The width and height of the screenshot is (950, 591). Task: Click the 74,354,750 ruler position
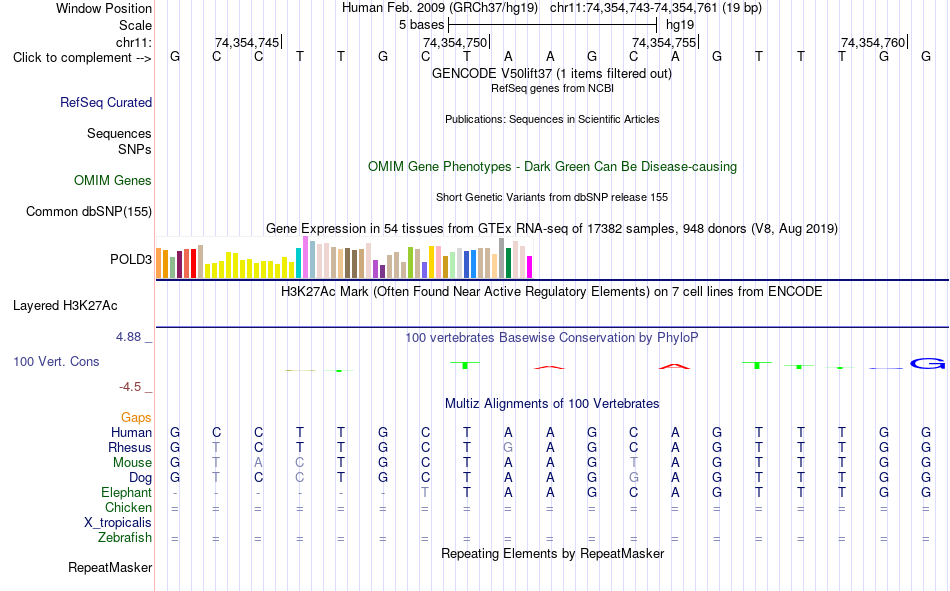point(455,42)
